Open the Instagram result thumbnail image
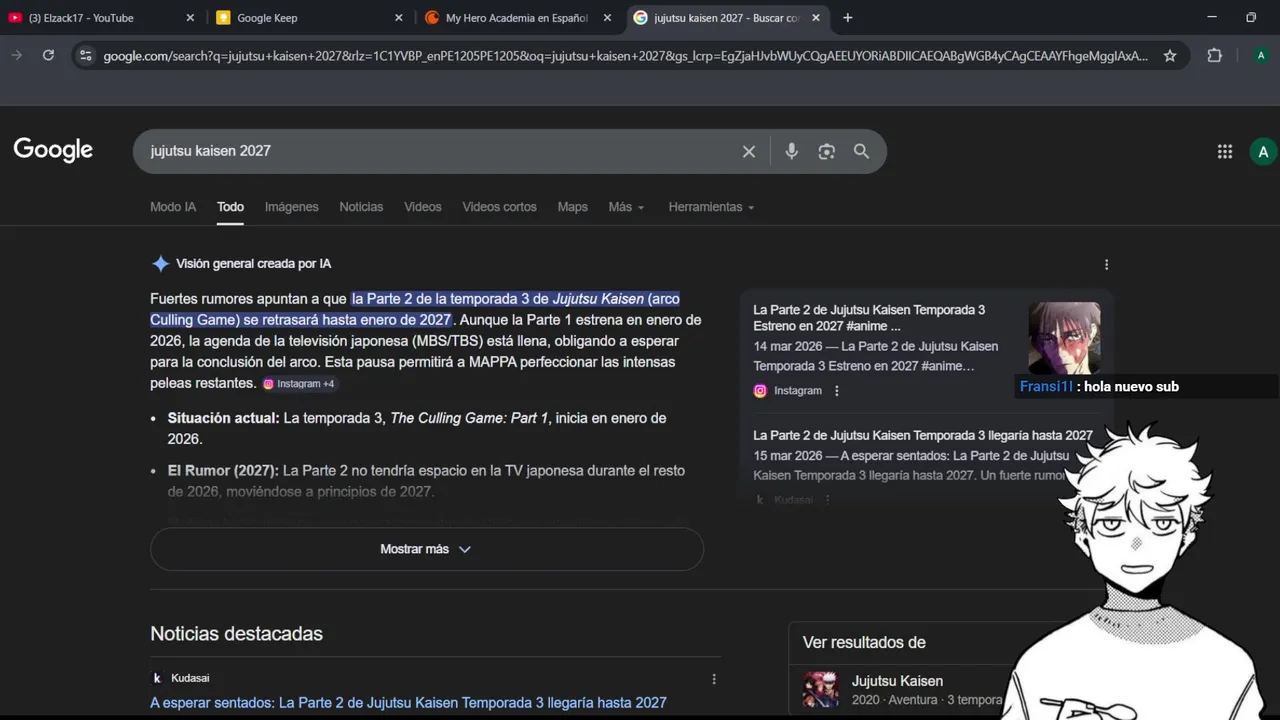This screenshot has width=1280, height=720. (1064, 338)
